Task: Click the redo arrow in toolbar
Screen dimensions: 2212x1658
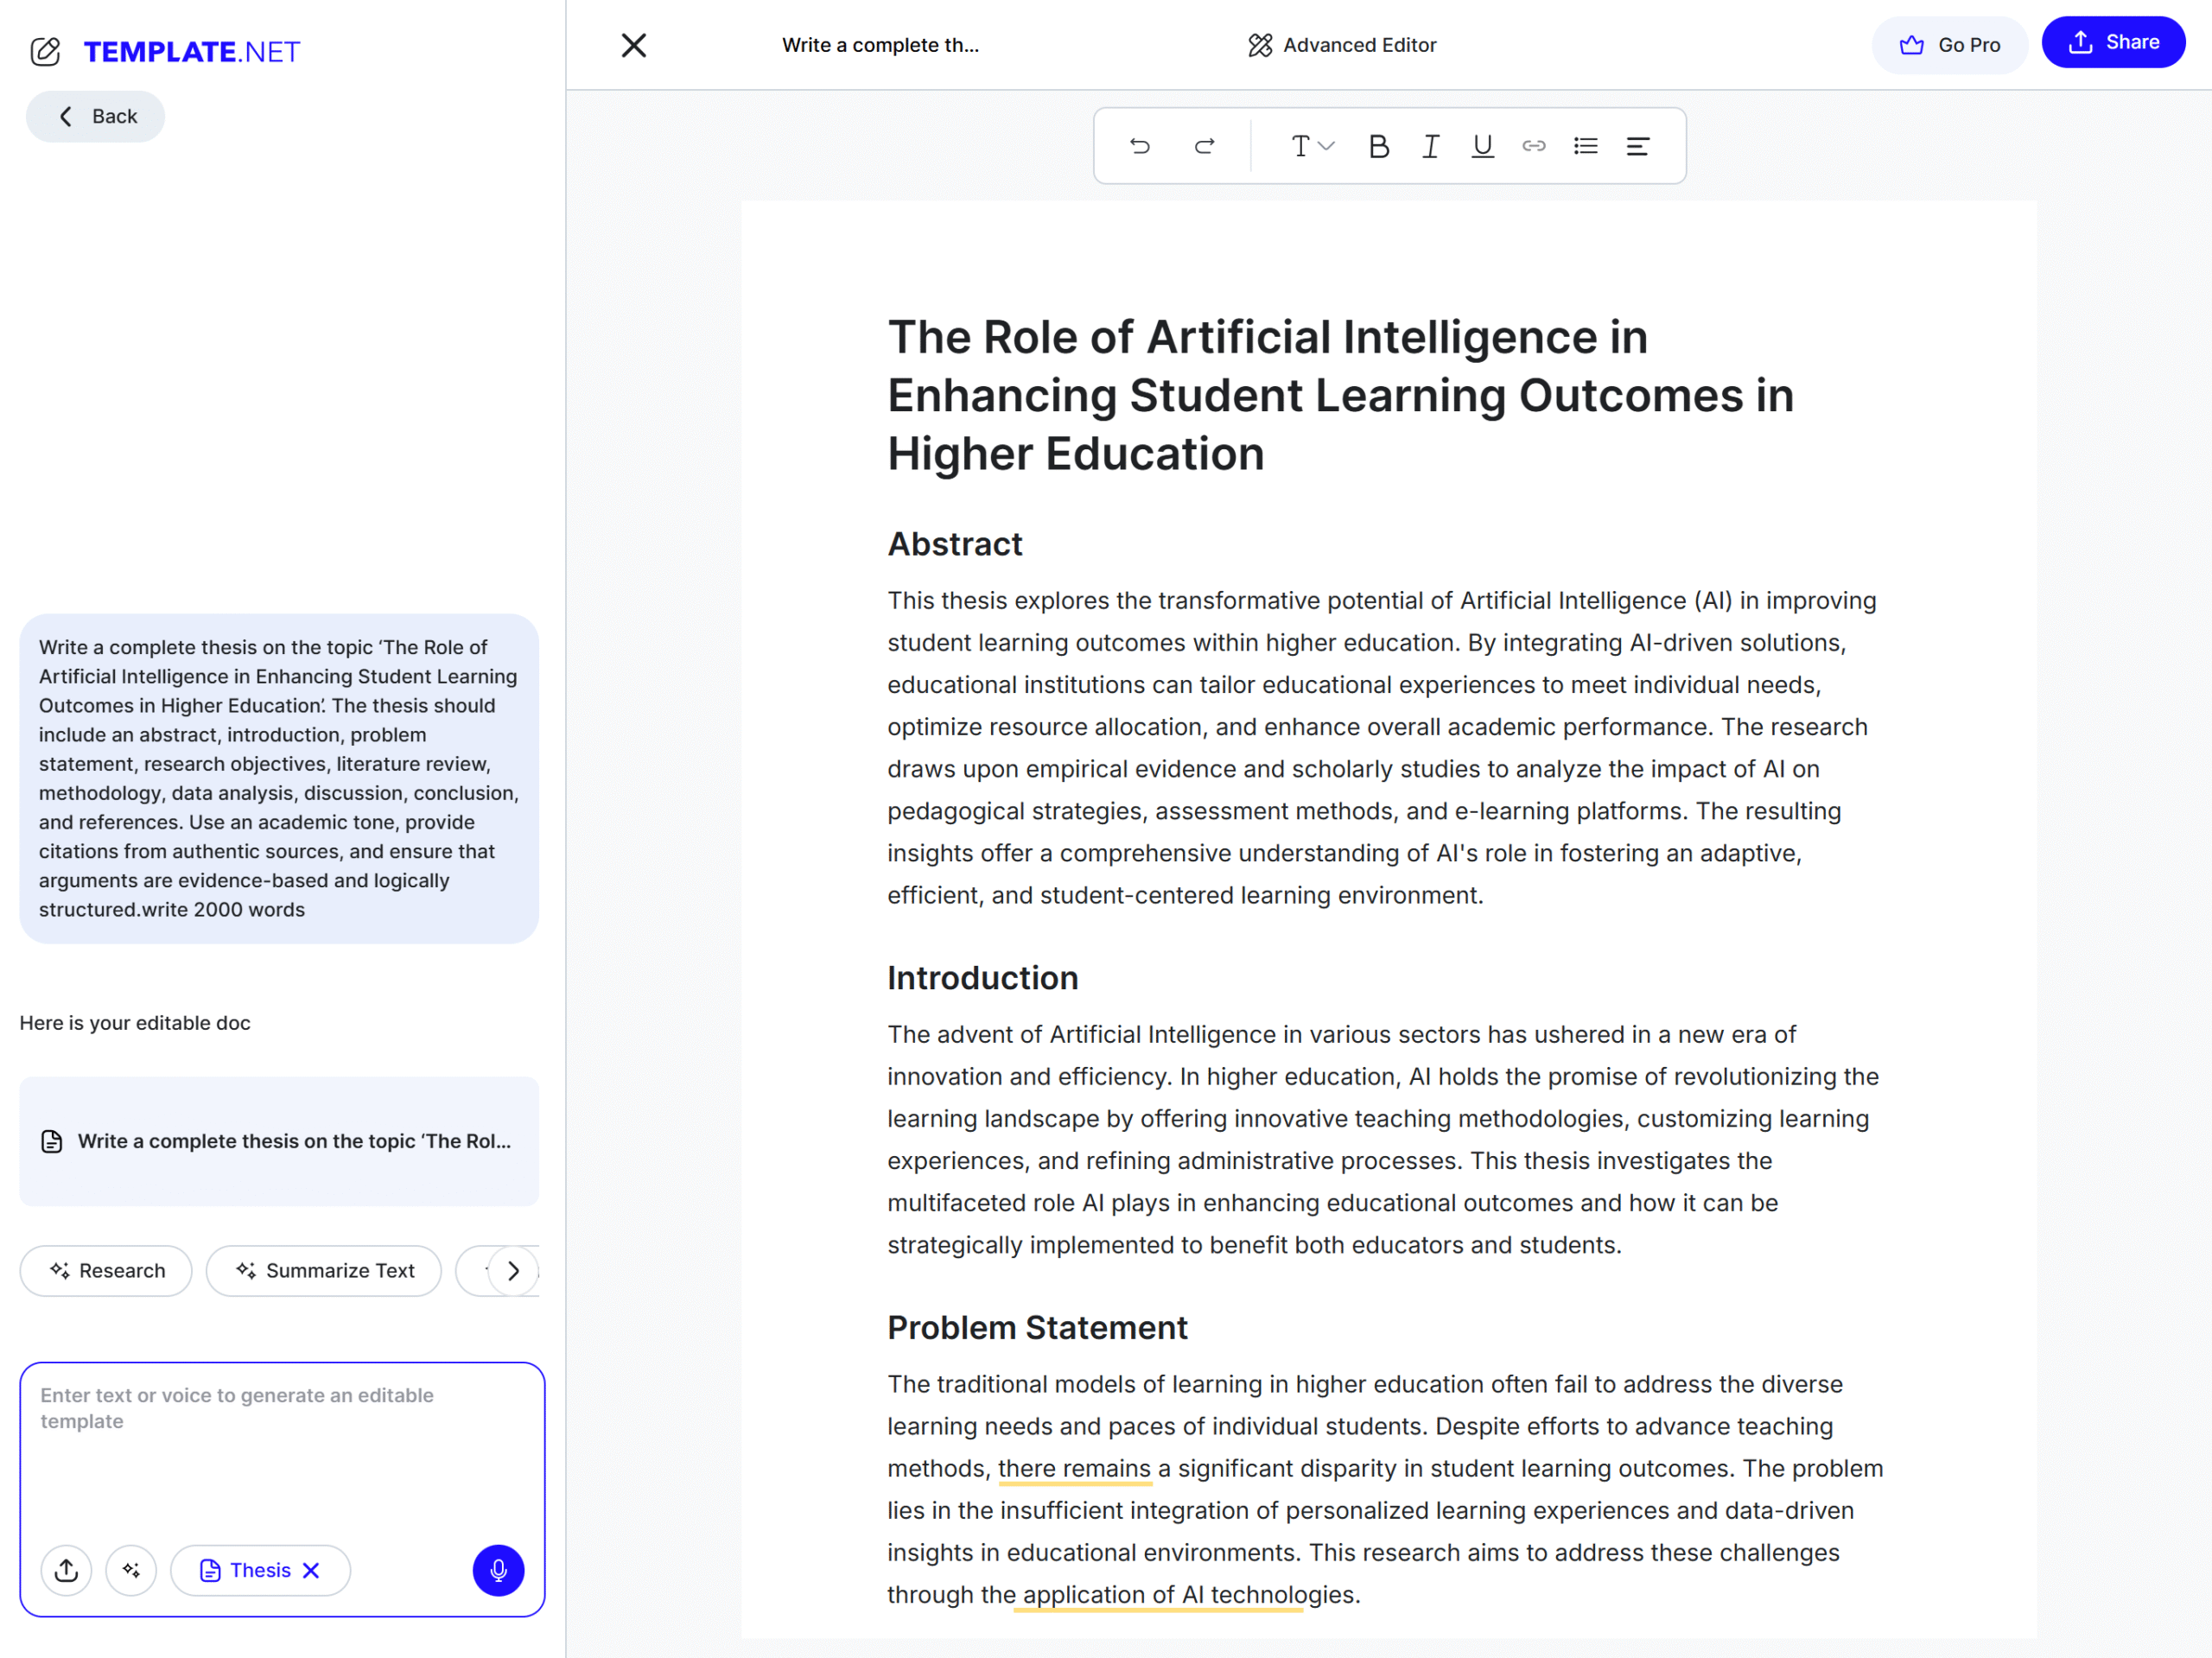Action: 1204,146
